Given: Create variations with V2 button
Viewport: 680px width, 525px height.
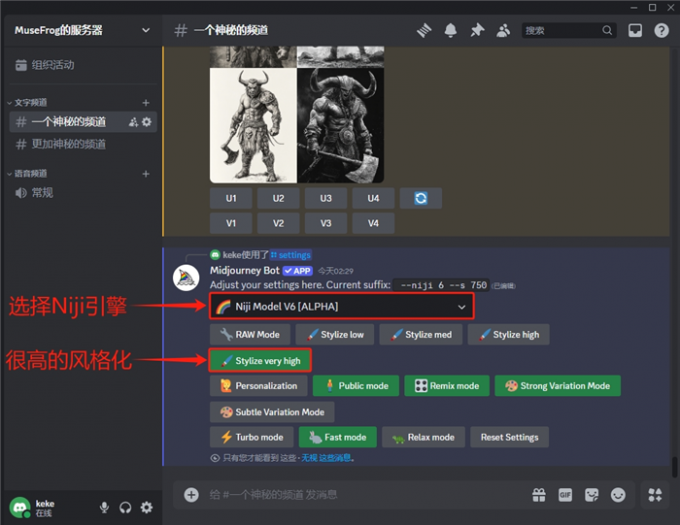Looking at the screenshot, I should tap(278, 223).
